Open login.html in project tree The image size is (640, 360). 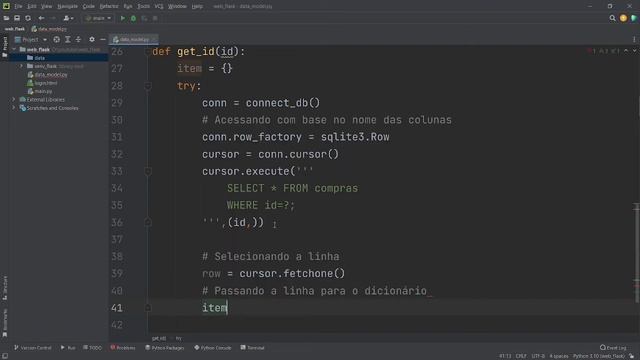pyautogui.click(x=42, y=83)
